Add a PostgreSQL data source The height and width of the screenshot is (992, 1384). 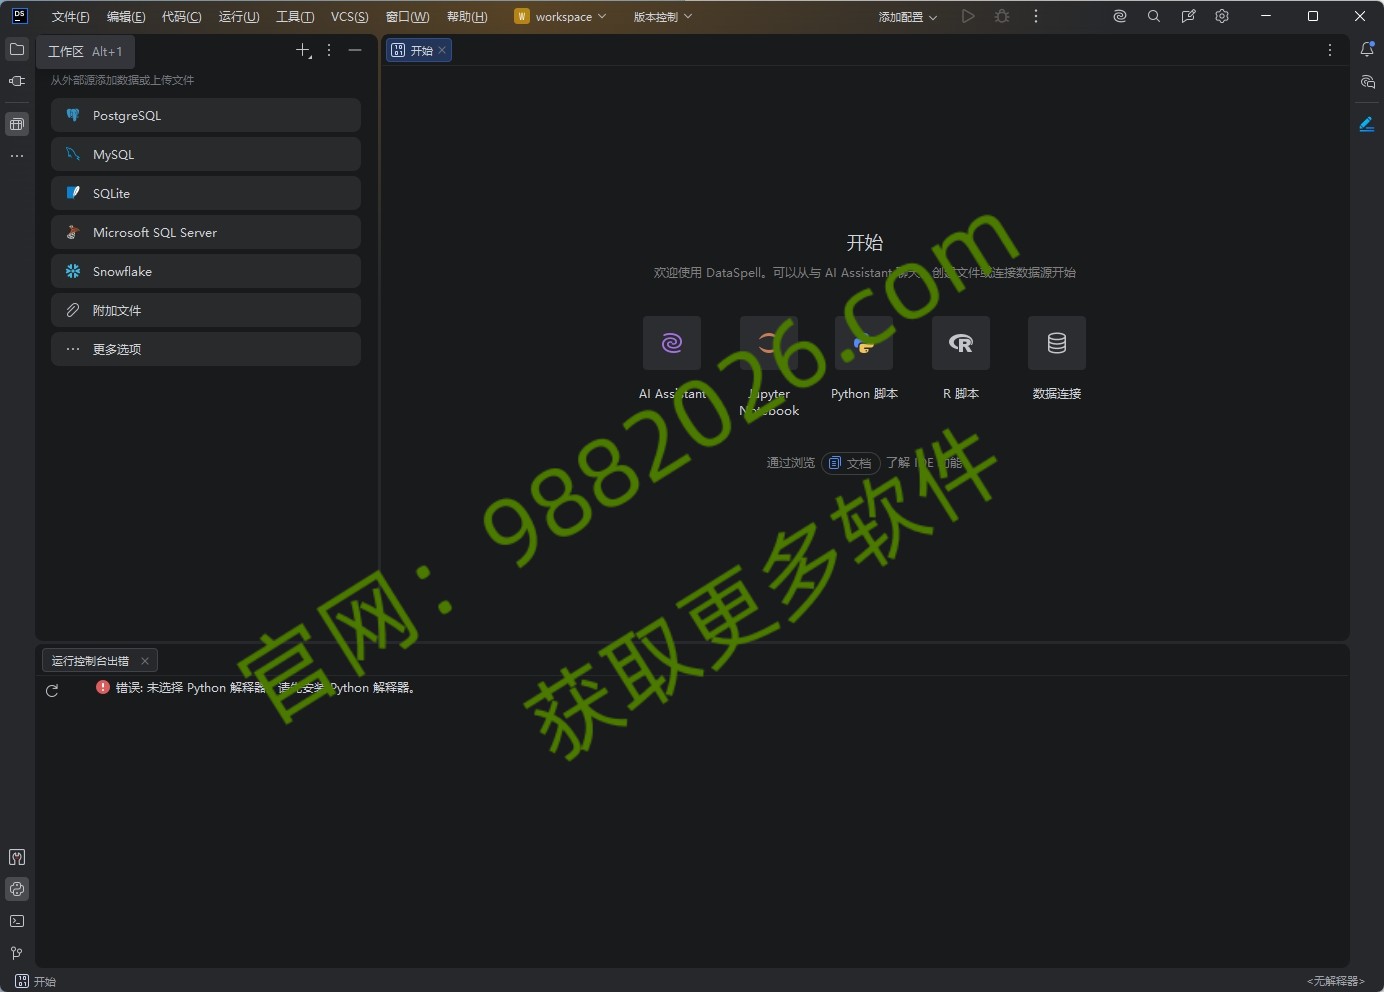pyautogui.click(x=206, y=115)
